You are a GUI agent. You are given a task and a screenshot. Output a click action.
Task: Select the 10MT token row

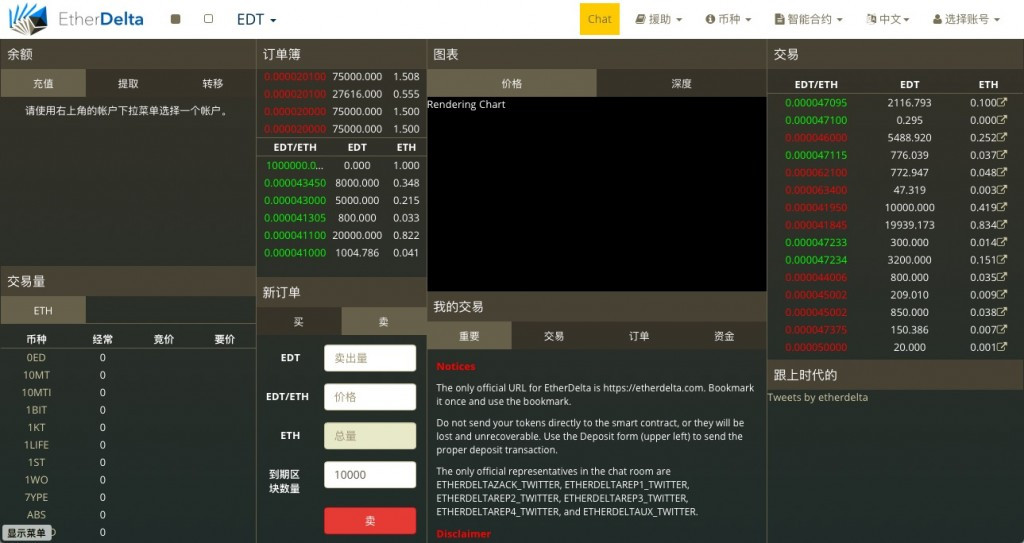pos(128,375)
